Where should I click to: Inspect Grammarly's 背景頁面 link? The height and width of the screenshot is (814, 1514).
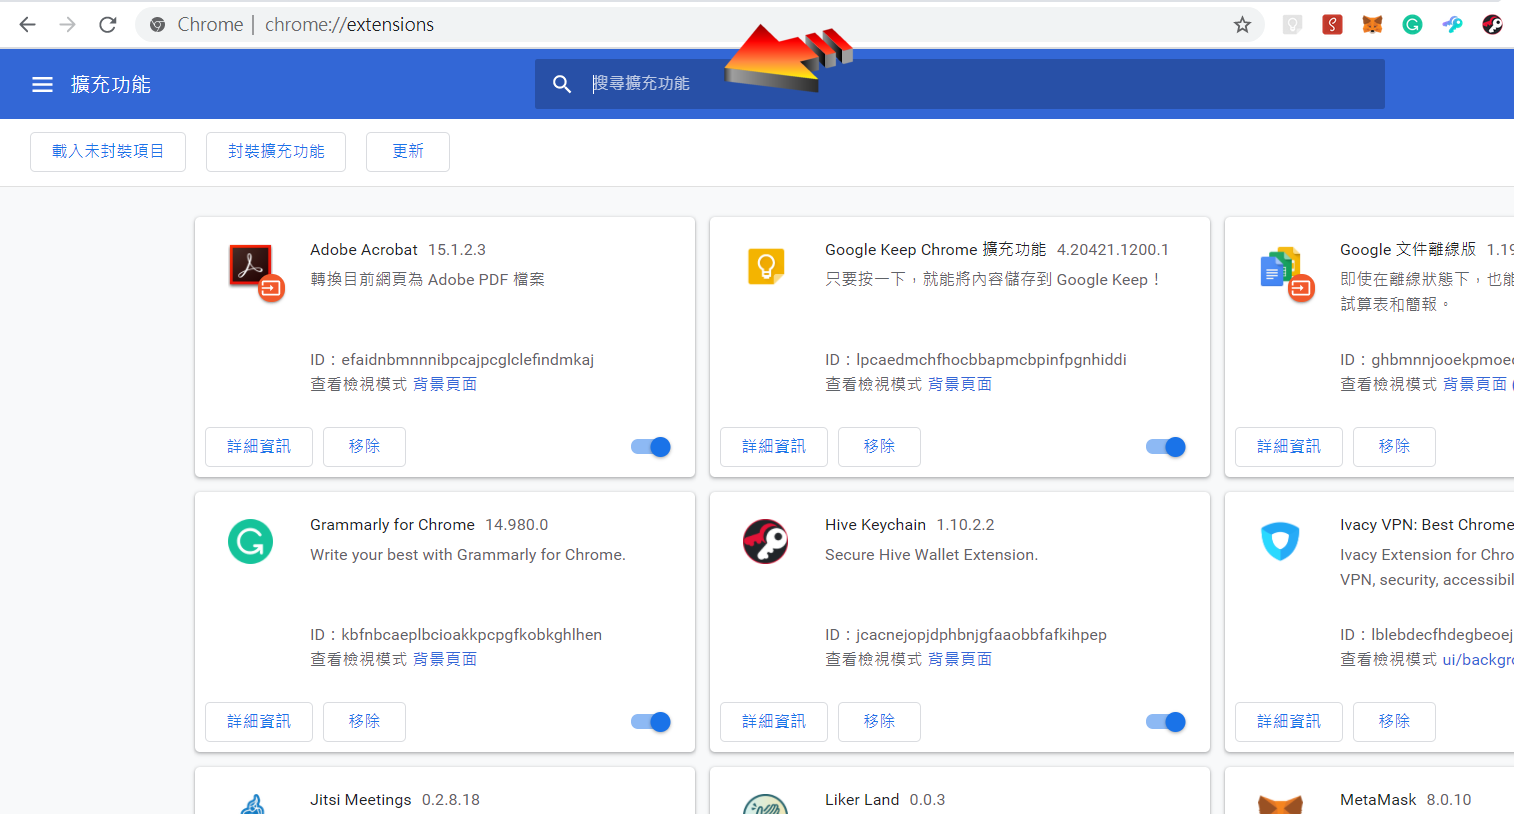(445, 659)
